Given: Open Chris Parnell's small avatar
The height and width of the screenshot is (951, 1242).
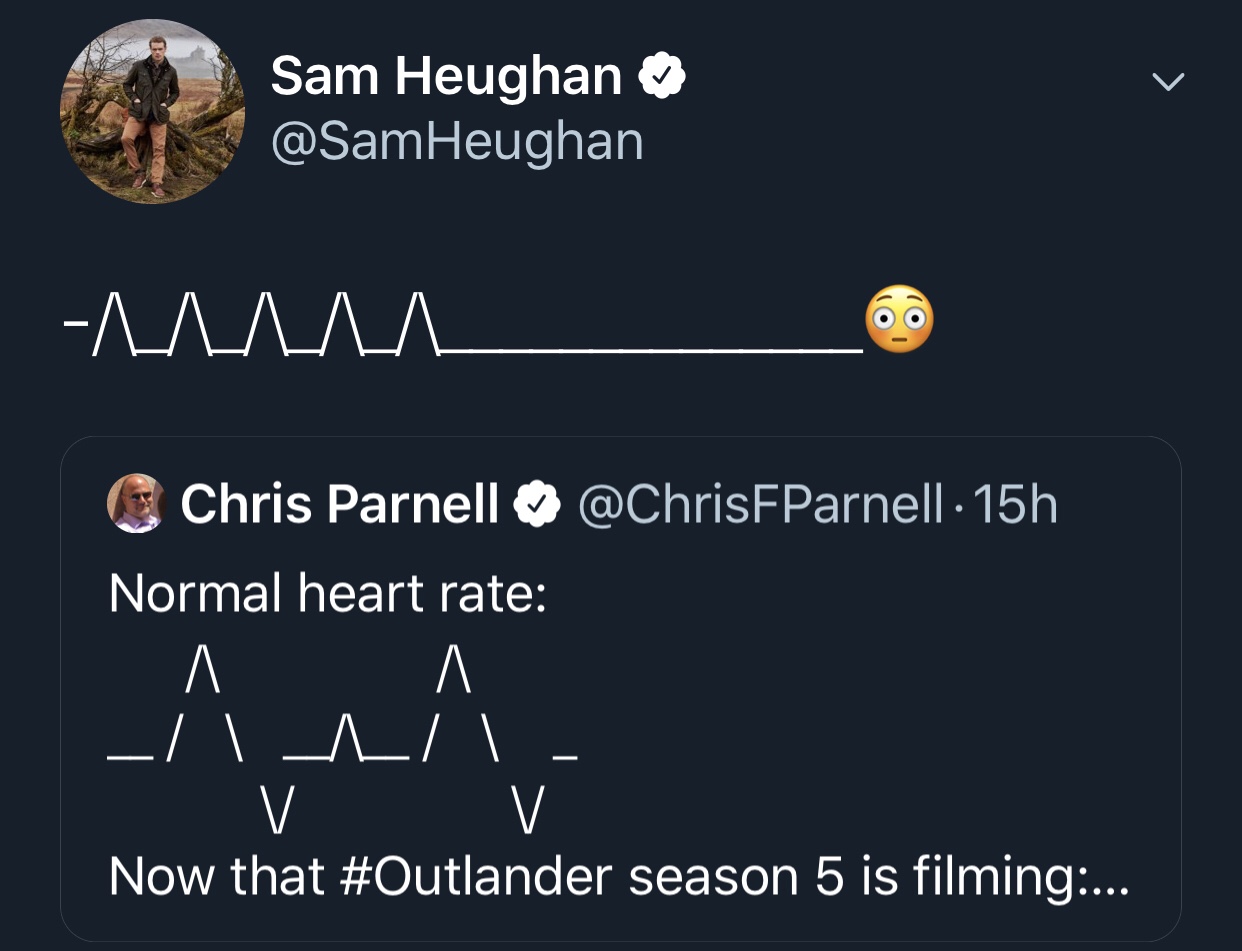Looking at the screenshot, I should (x=136, y=503).
